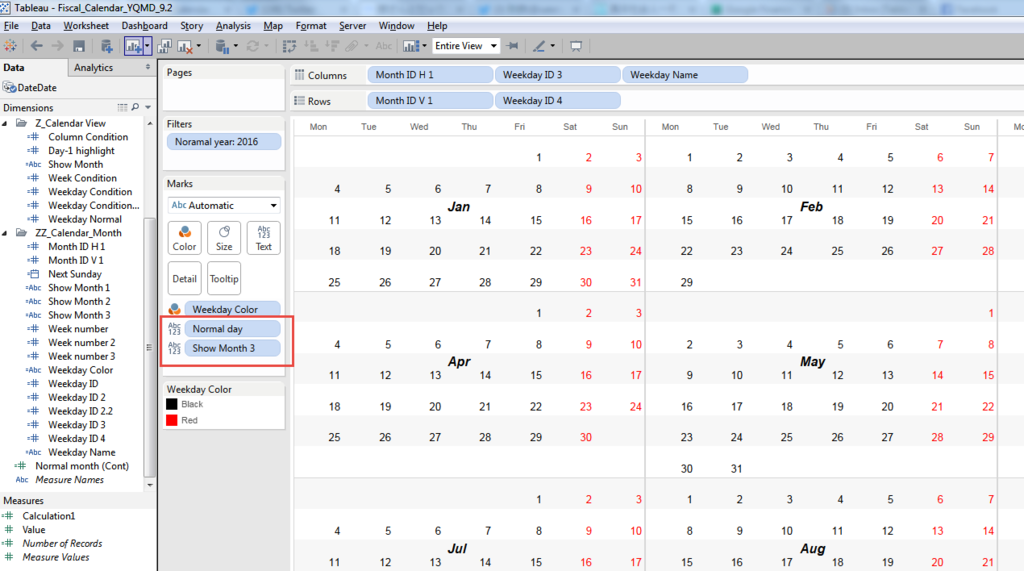This screenshot has height=571, width=1024.
Task: Click the Highlight pen icon
Action: tap(539, 46)
